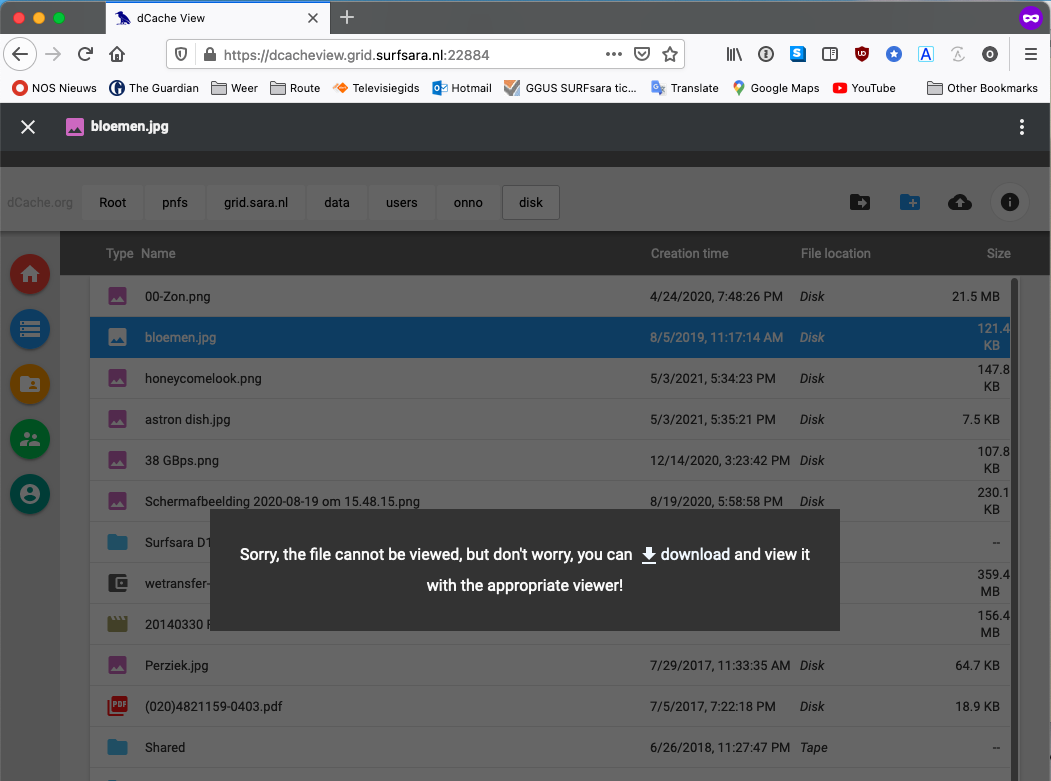This screenshot has width=1051, height=781.
Task: Open the viewer's three-dot more options menu
Action: [x=1022, y=127]
